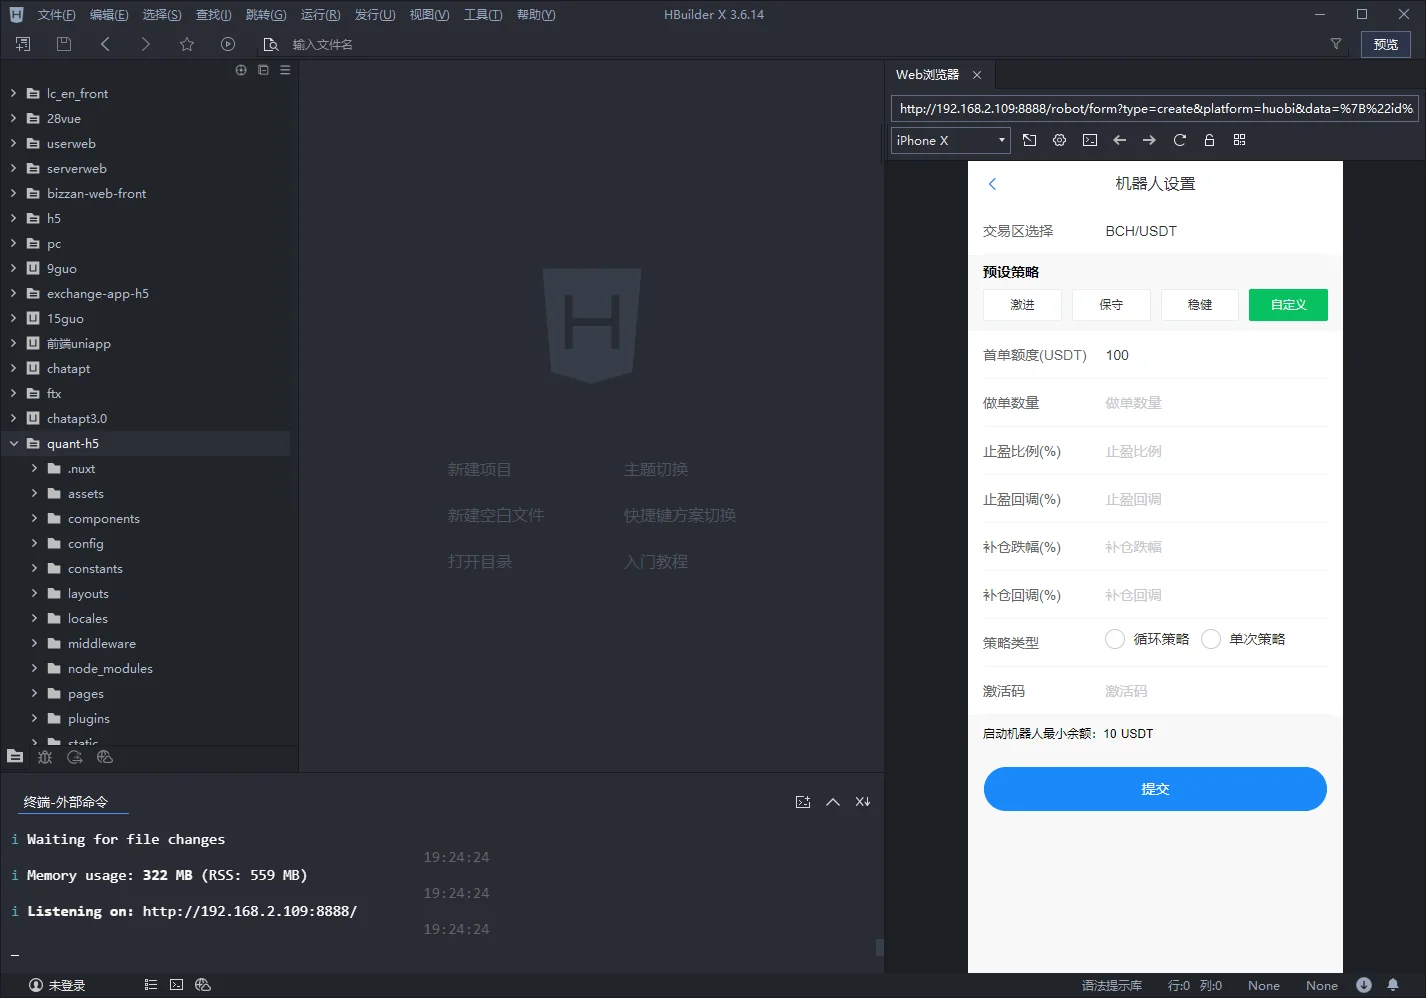Click the filter funnel icon
Image resolution: width=1426 pixels, height=998 pixels.
coord(1335,44)
